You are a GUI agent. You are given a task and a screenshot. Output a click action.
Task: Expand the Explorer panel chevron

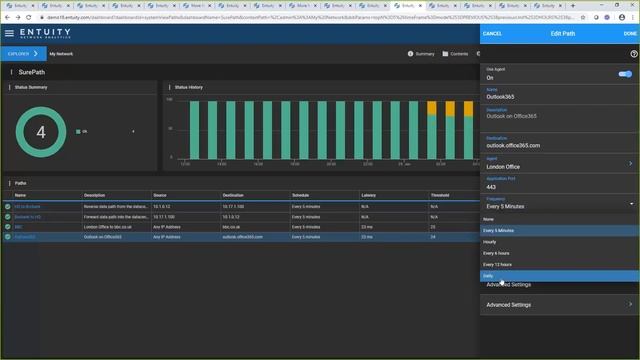[36, 53]
